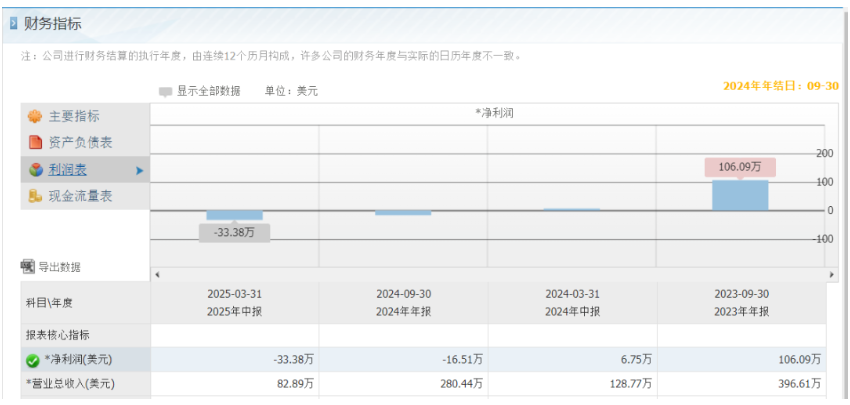Click the pie chart icon for 利润表

35,170
